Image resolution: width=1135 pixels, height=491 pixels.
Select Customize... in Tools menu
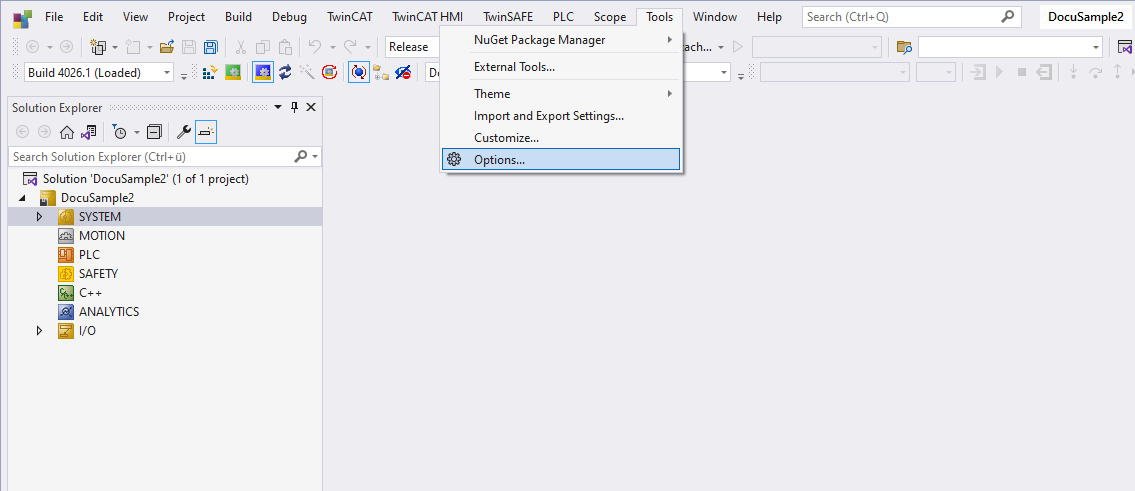(x=561, y=137)
